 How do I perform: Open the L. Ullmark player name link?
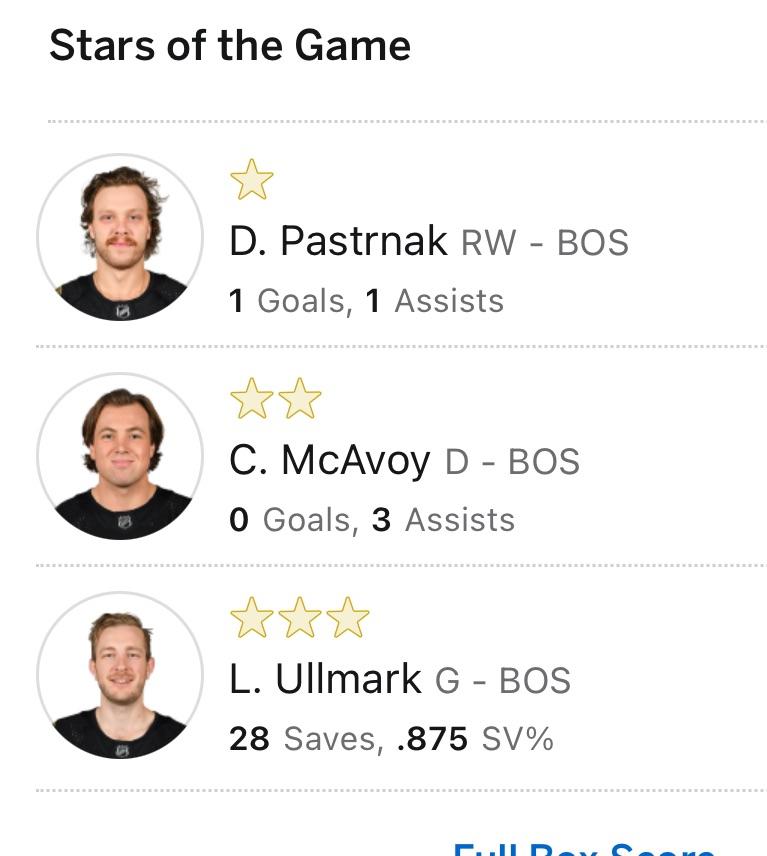click(x=325, y=680)
